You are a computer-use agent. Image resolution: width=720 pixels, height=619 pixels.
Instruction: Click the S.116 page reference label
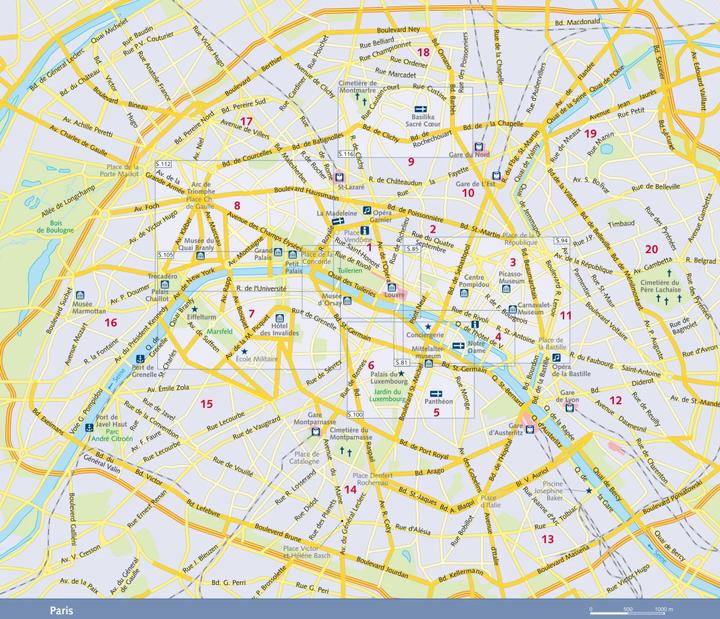pyautogui.click(x=346, y=153)
